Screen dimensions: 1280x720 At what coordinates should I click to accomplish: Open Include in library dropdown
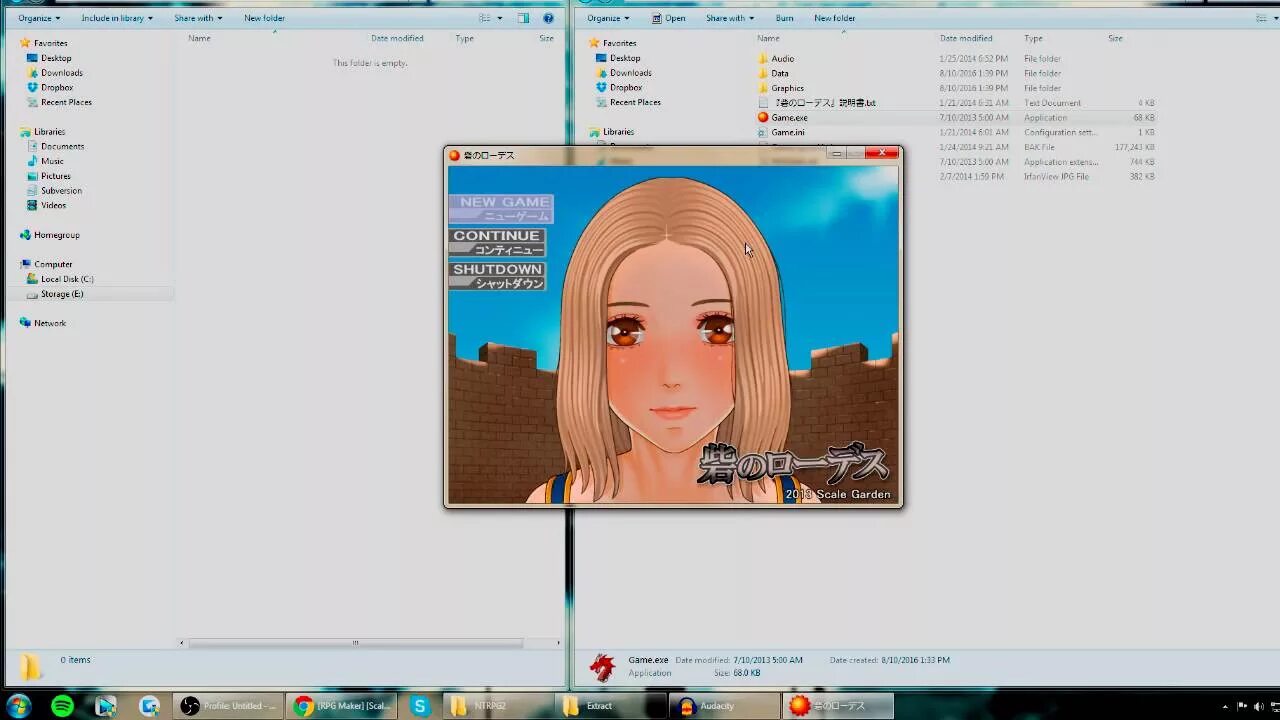point(117,18)
